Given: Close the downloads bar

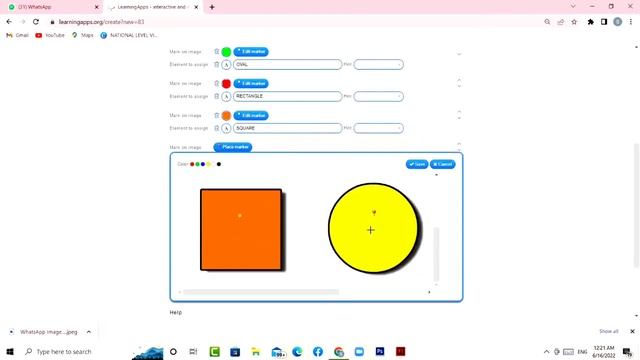Looking at the screenshot, I should [632, 331].
